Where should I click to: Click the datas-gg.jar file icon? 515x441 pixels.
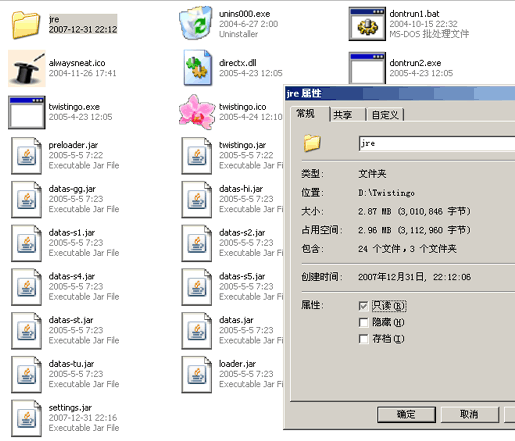tap(27, 199)
